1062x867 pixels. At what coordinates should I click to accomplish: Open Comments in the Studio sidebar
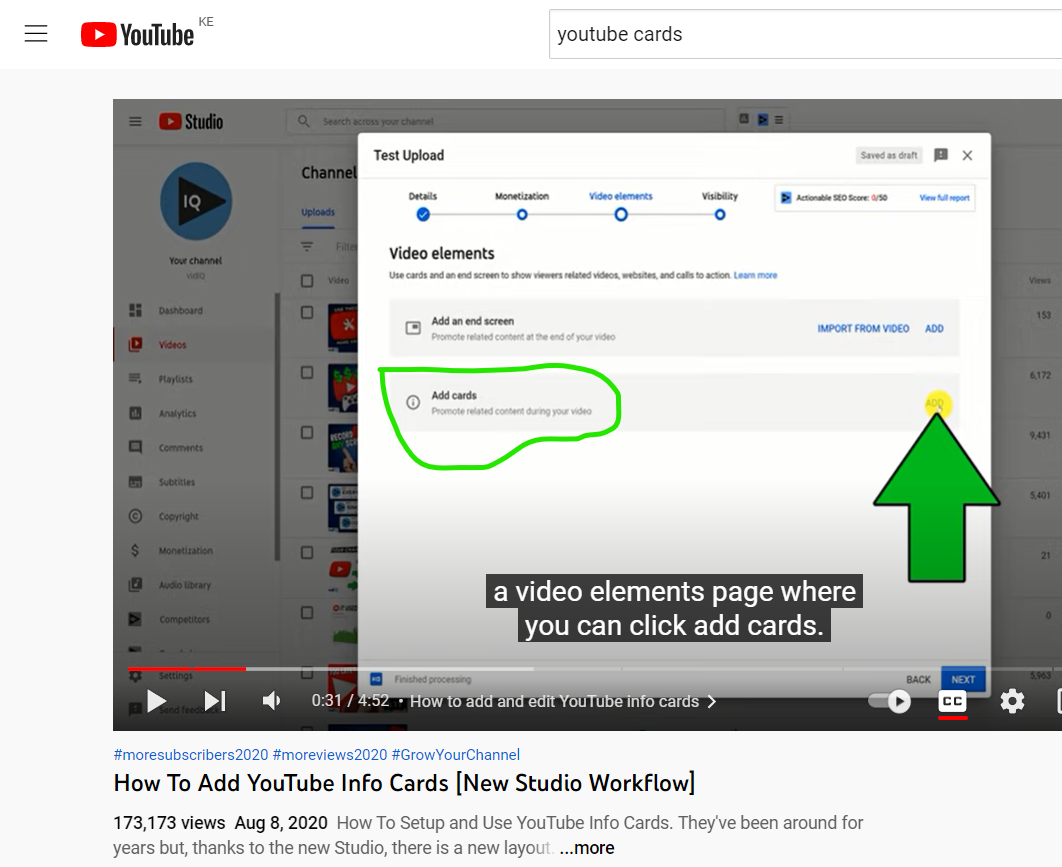[x=181, y=448]
